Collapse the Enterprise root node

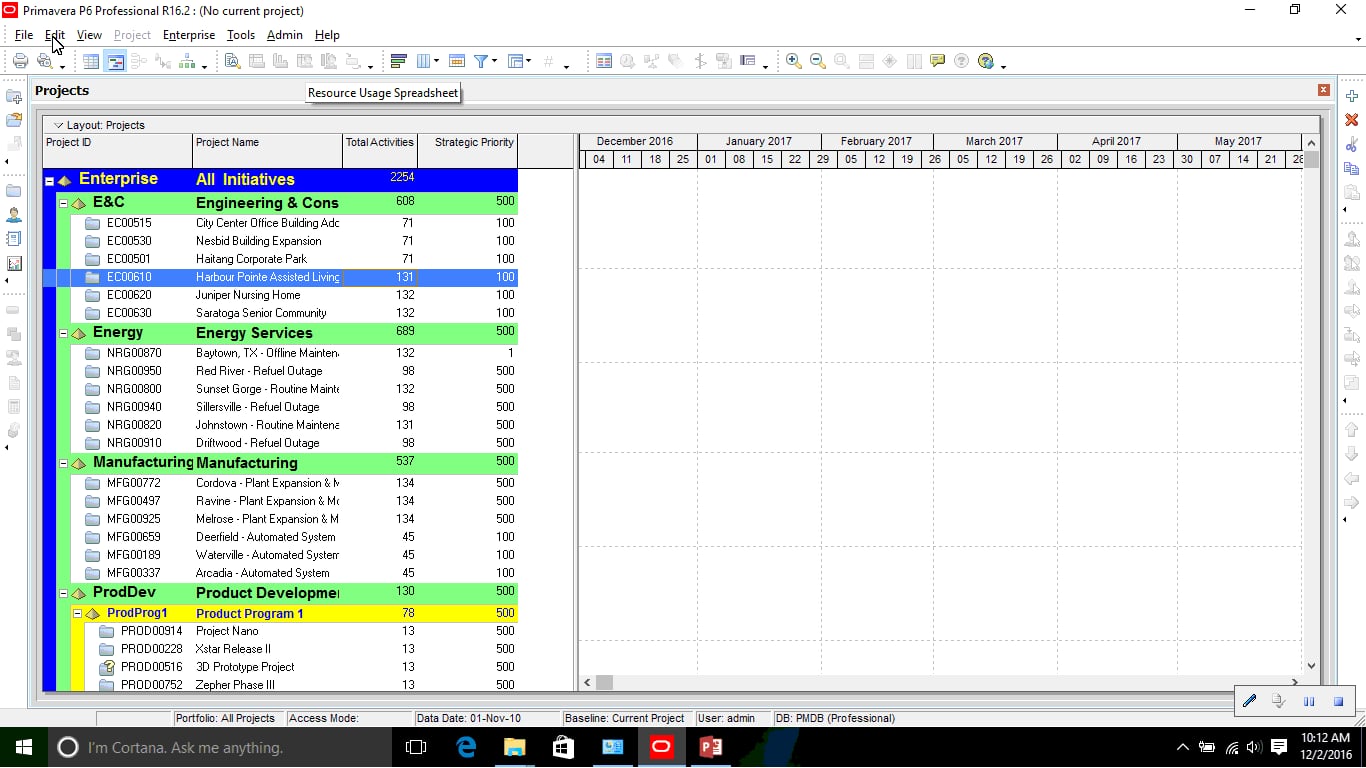(x=49, y=181)
